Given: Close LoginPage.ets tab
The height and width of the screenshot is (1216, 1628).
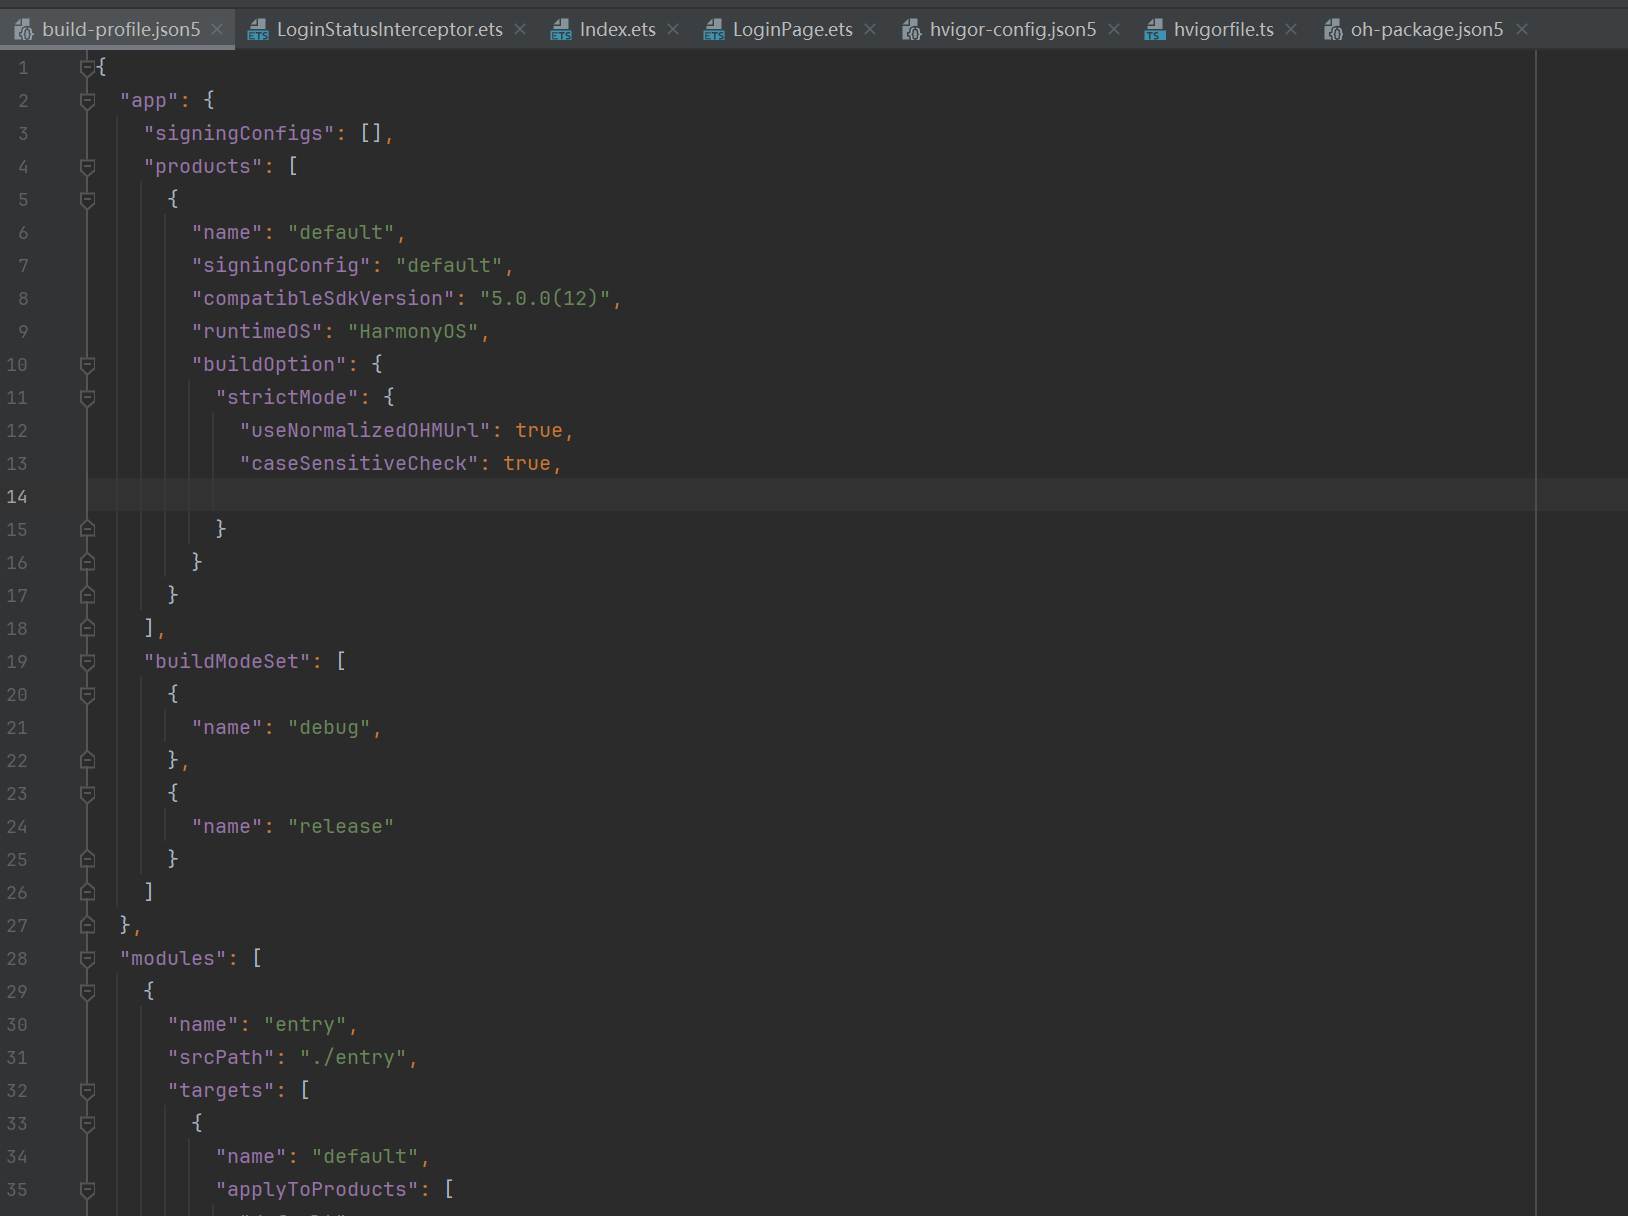Looking at the screenshot, I should pyautogui.click(x=870, y=30).
